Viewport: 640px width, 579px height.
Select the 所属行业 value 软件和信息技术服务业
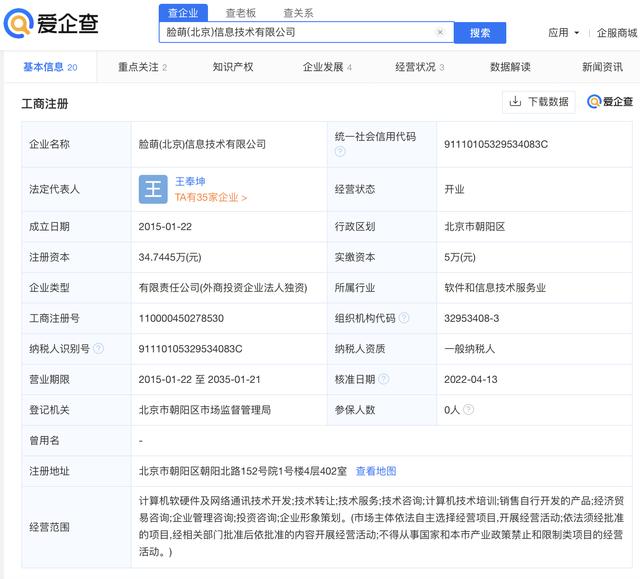(x=495, y=288)
